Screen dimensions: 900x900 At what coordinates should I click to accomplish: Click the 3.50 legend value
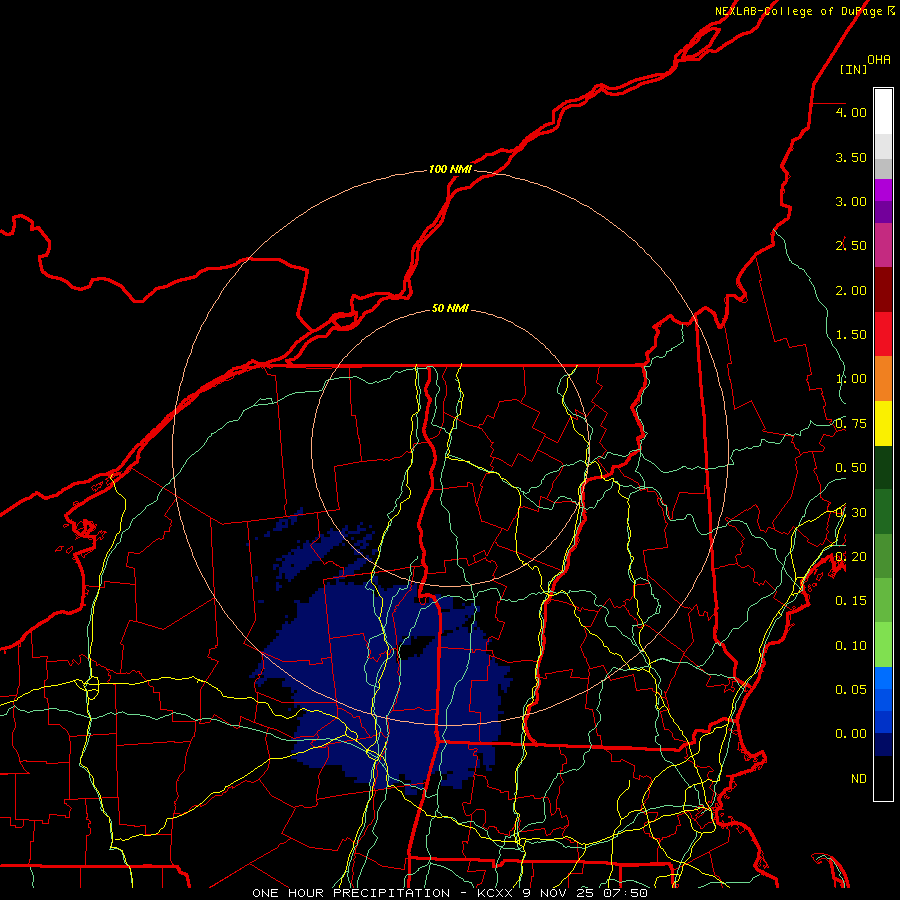click(x=851, y=157)
